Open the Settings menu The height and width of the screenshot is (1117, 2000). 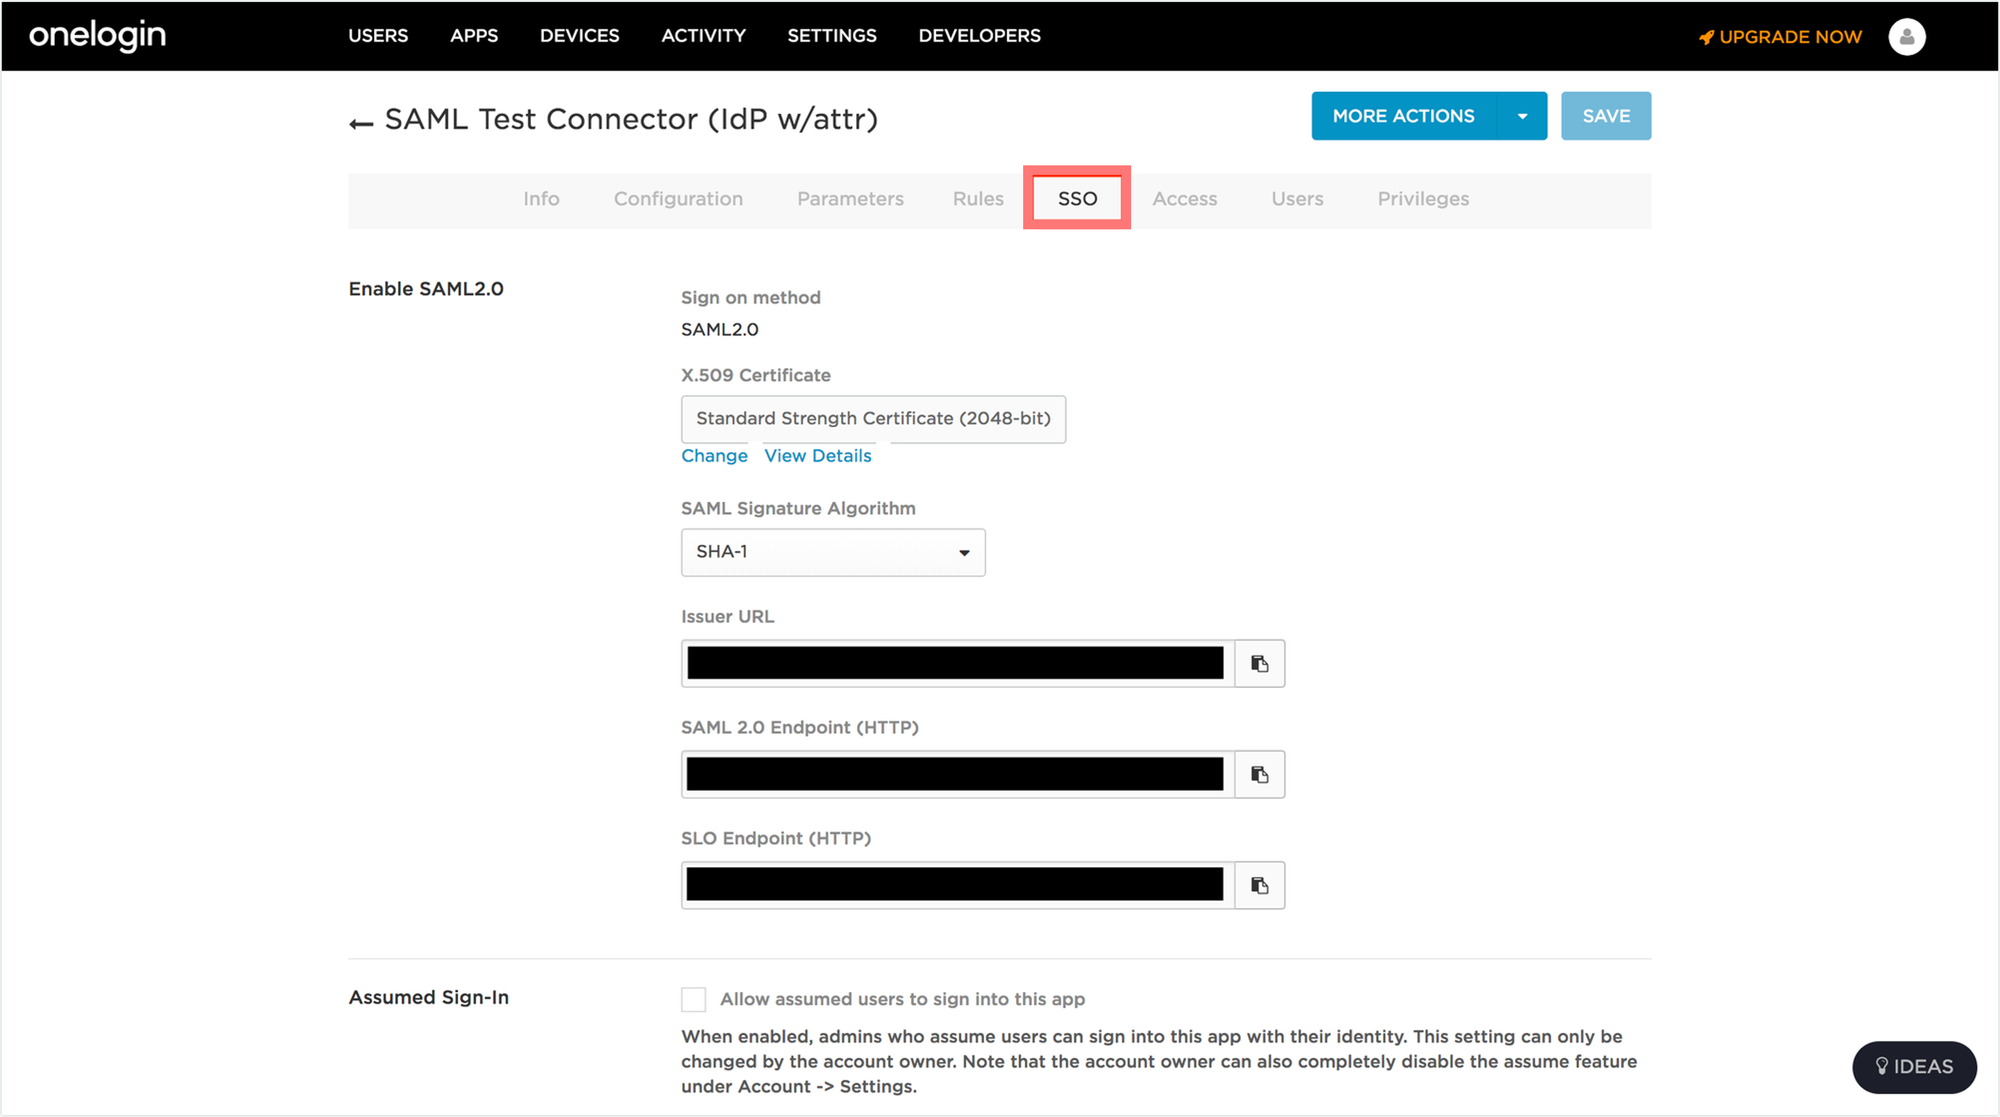point(832,36)
